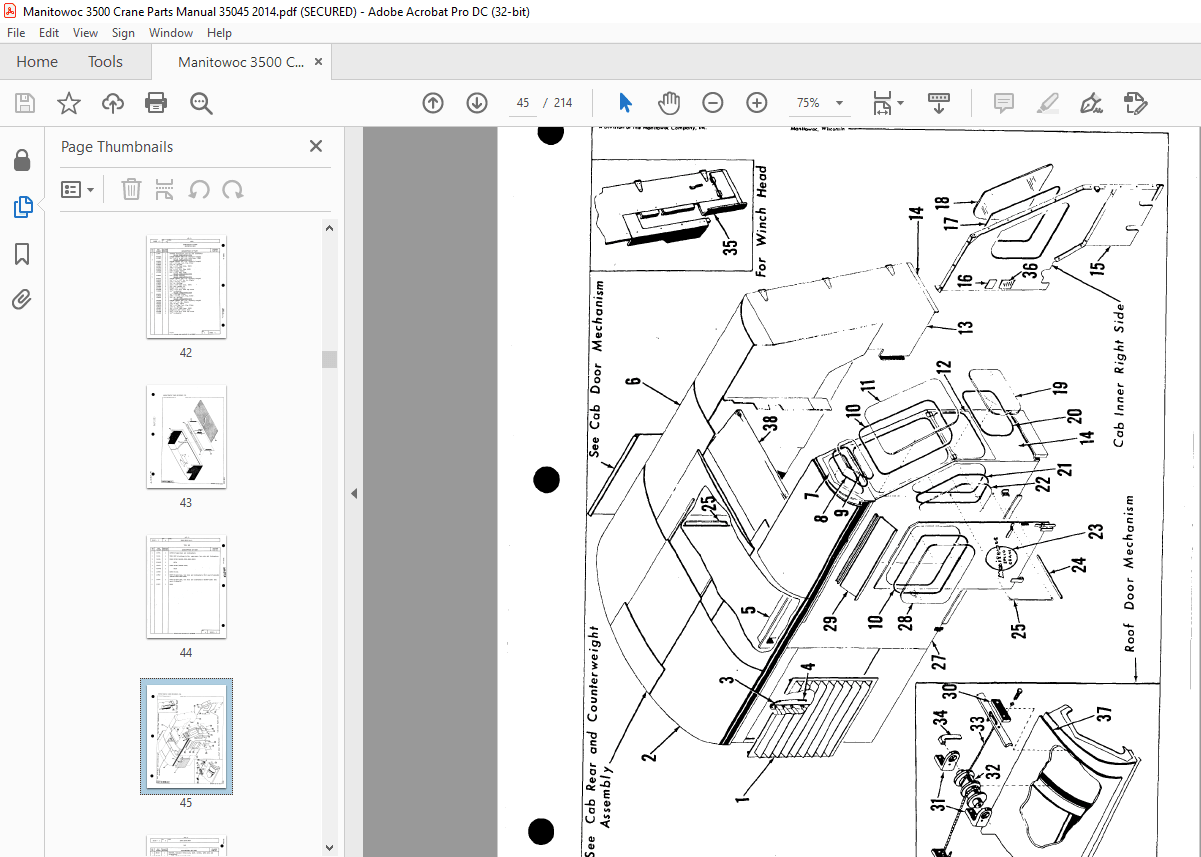This screenshot has height=857, width=1201.
Task: Rotate the selected page counterclockwise
Action: (x=199, y=189)
